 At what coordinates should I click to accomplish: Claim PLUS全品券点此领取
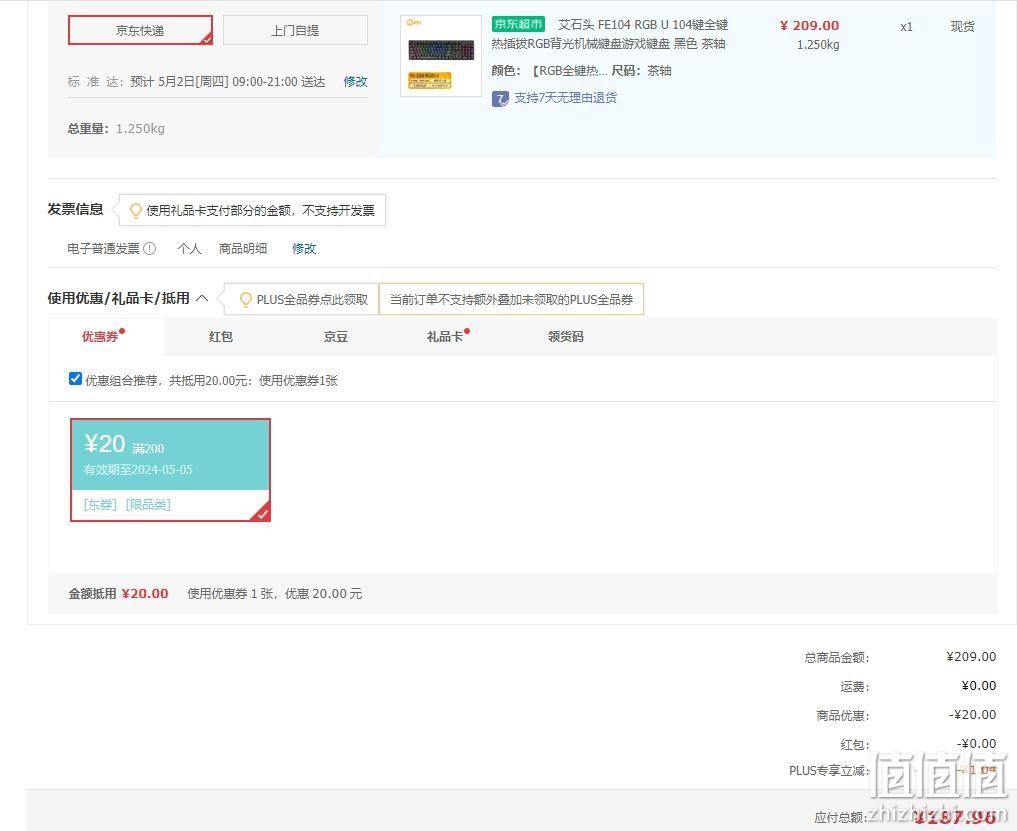click(312, 300)
